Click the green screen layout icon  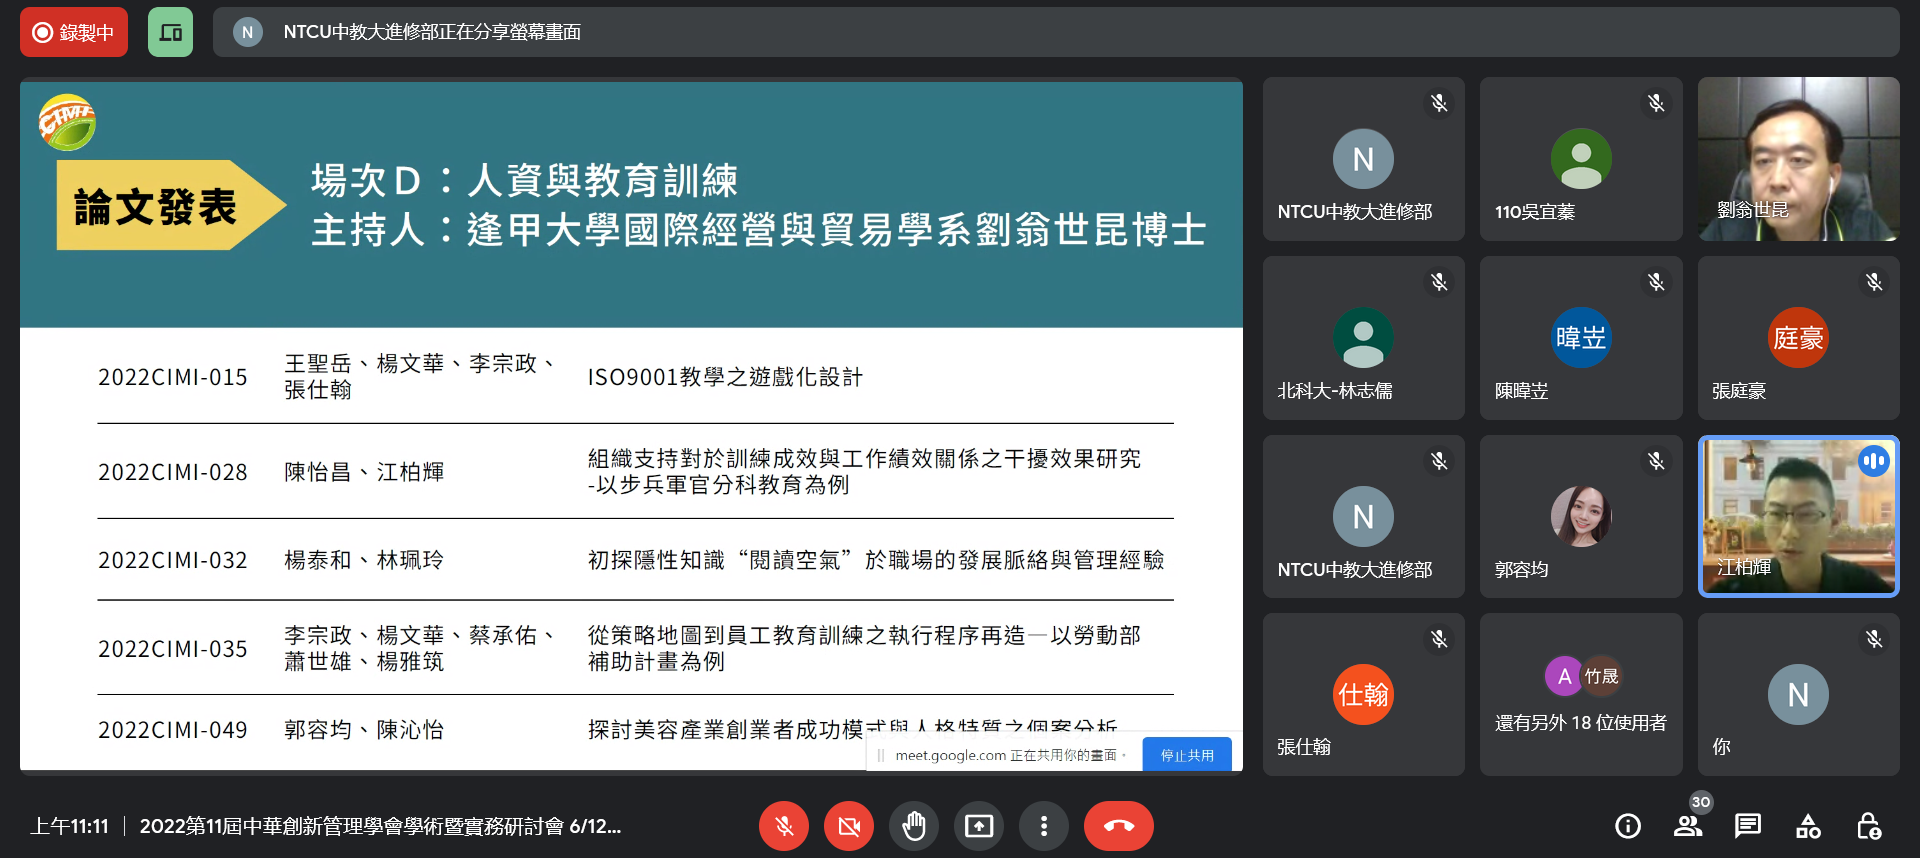170,32
